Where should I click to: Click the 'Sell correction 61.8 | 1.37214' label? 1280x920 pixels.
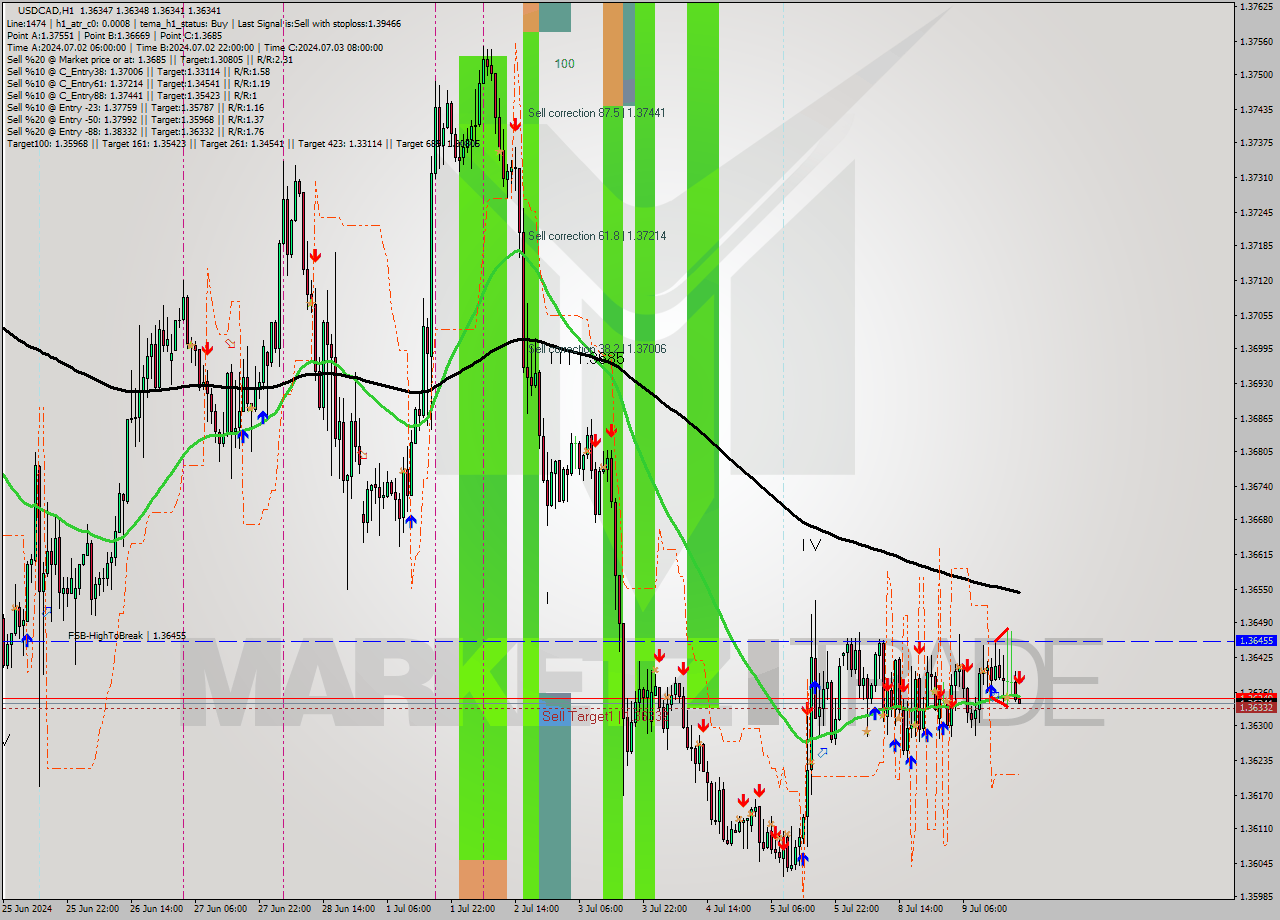point(597,236)
